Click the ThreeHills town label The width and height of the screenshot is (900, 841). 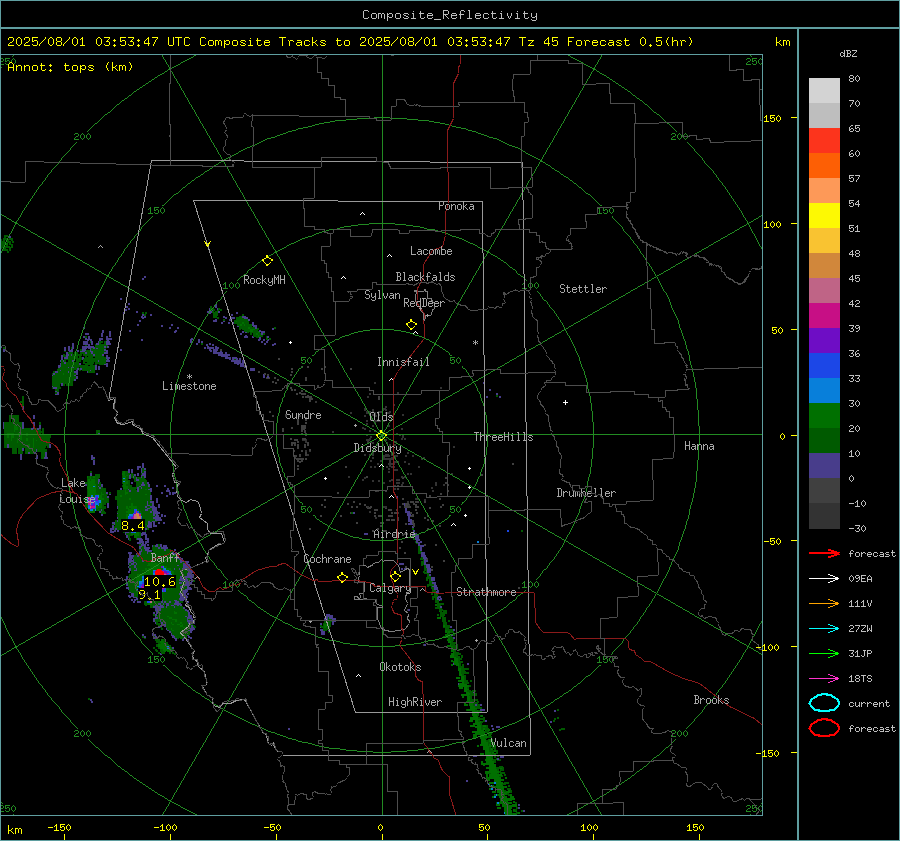point(503,437)
